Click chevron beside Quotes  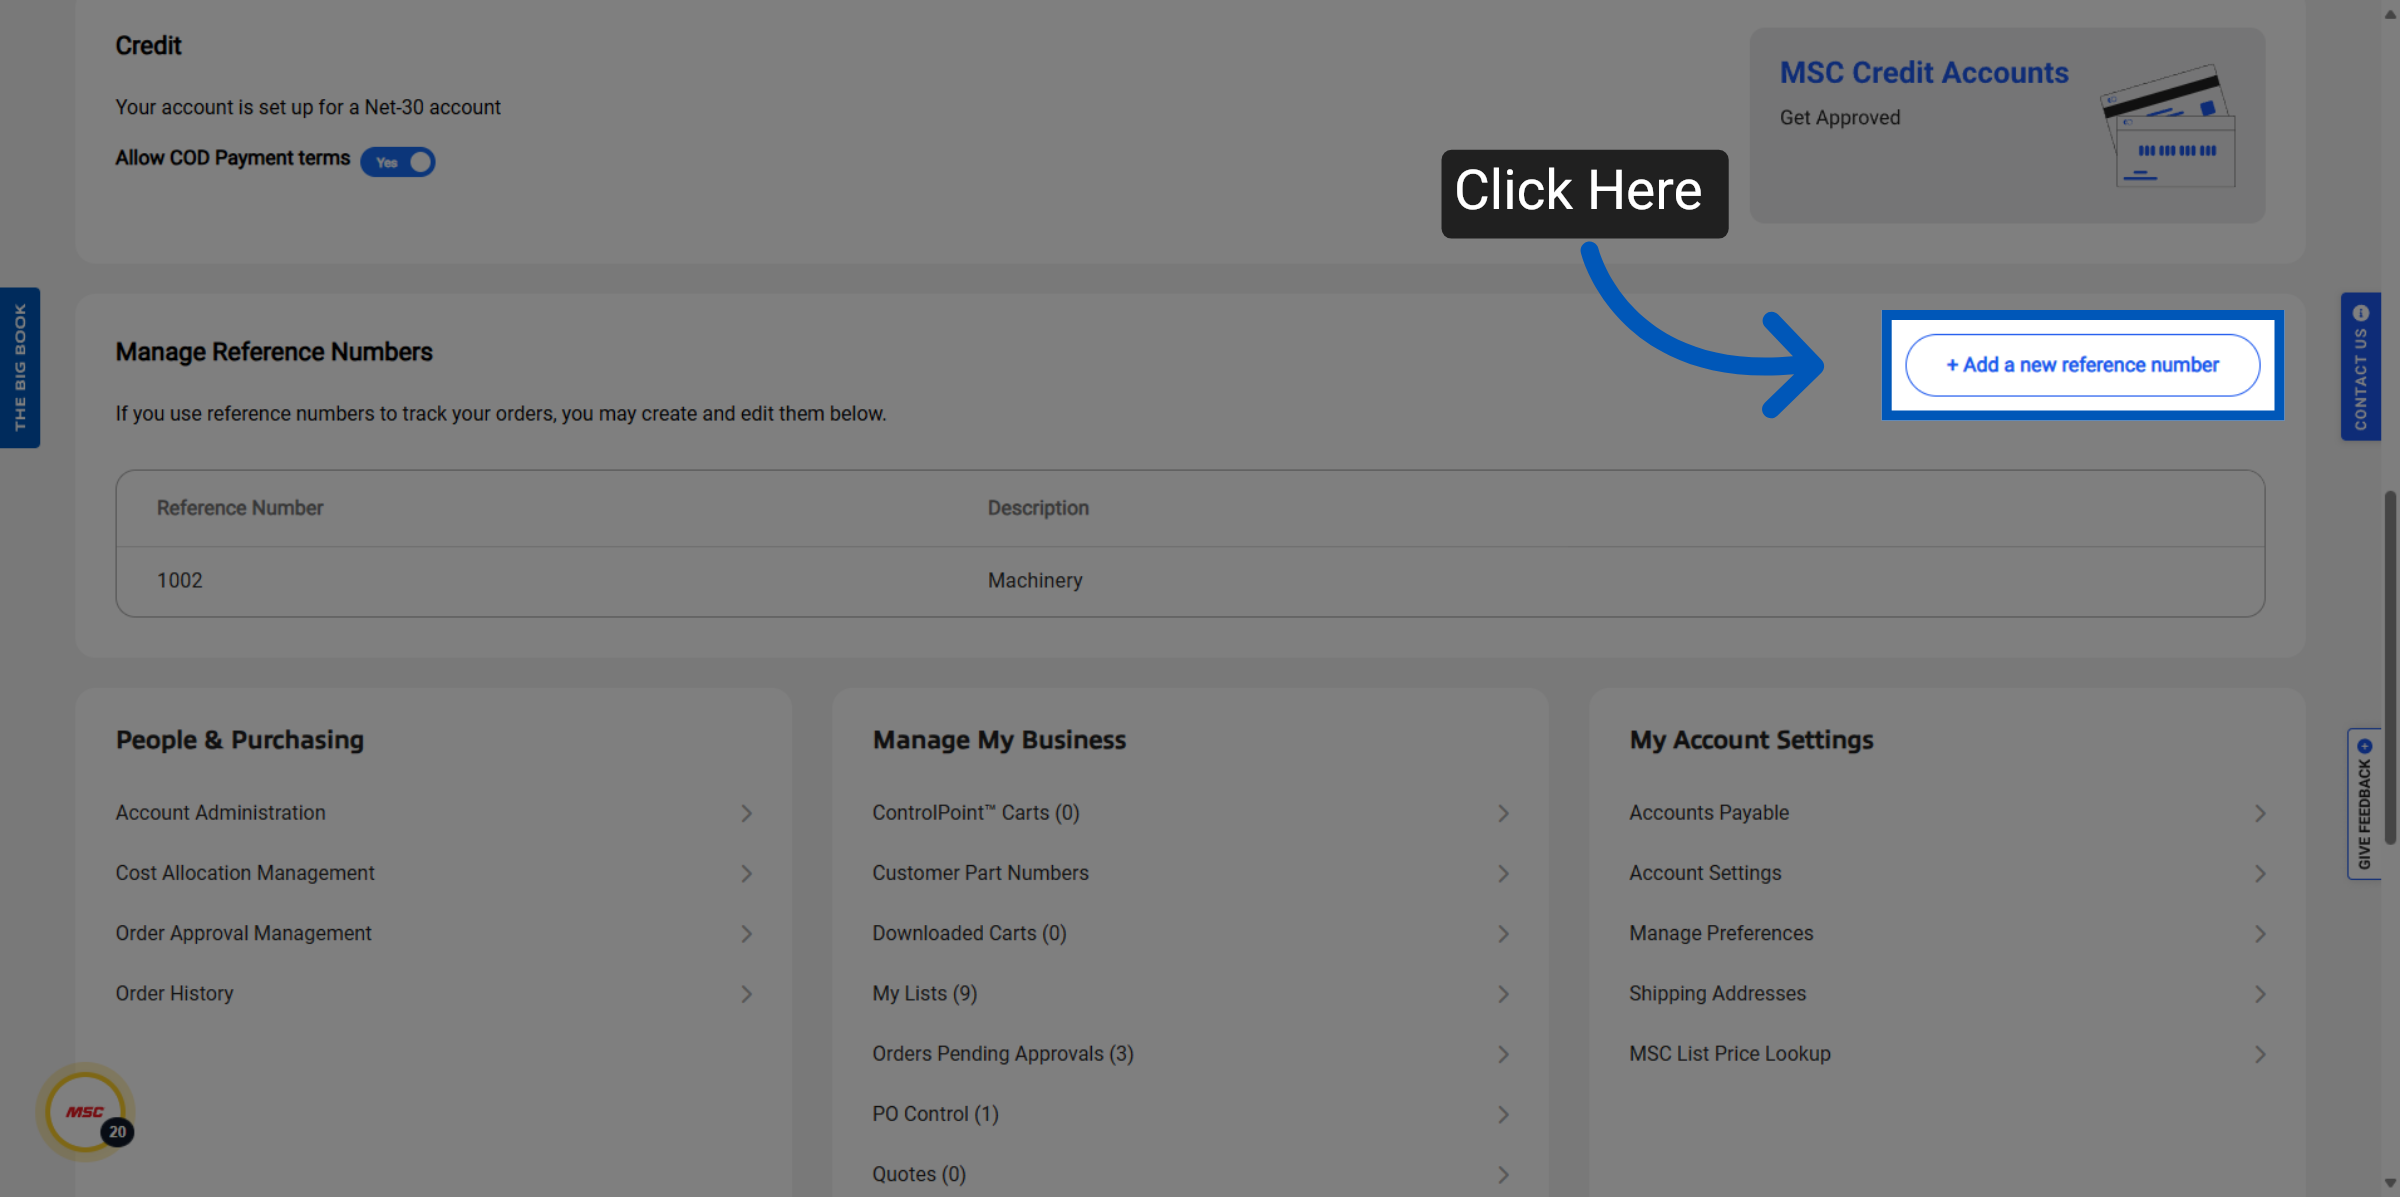click(1503, 1173)
